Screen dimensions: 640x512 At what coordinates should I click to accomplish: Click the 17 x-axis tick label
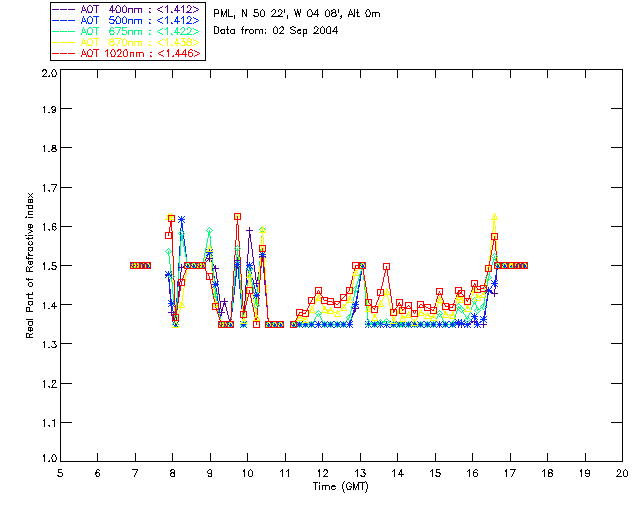click(x=510, y=473)
